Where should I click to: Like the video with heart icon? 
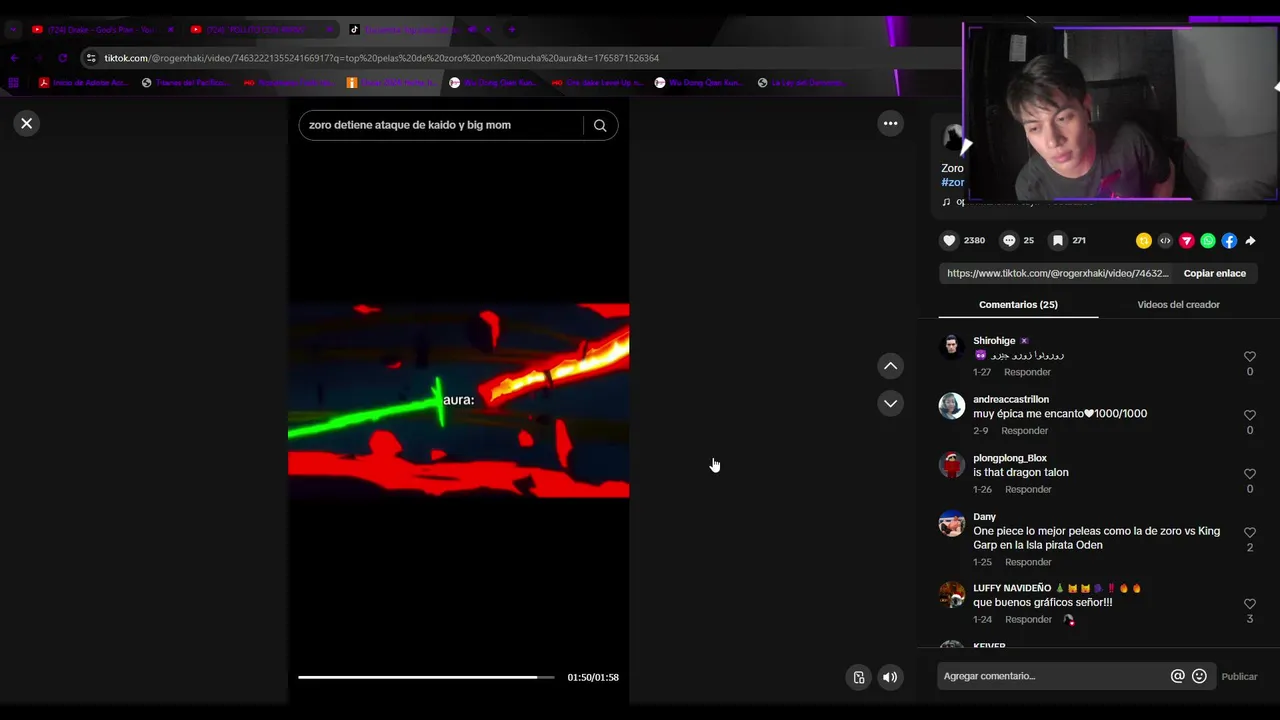click(949, 240)
